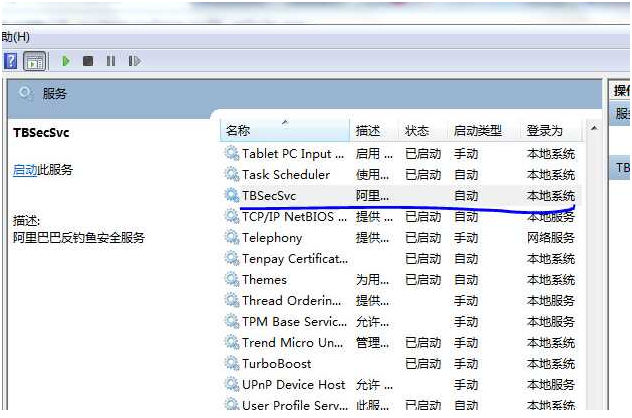The width and height of the screenshot is (632, 418).
Task: Select the TCP/IP NetBIOS ... service name
Action: click(294, 217)
